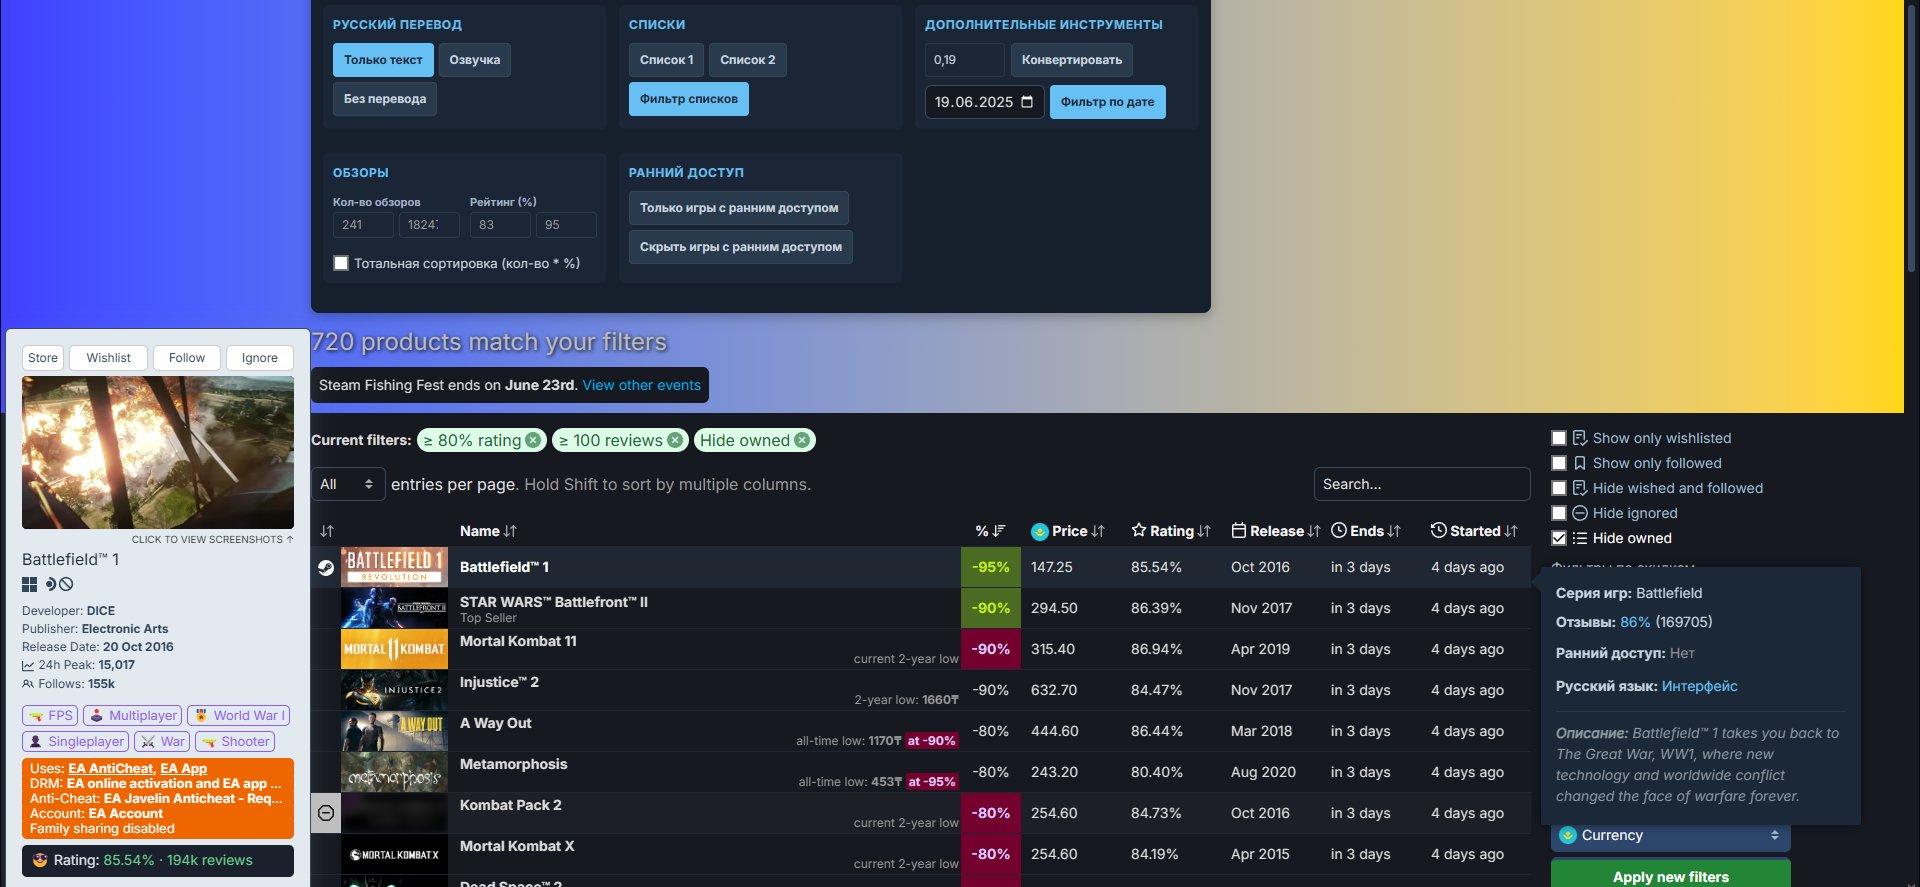Image resolution: width=1920 pixels, height=887 pixels.
Task: Click 'Фильтр по дате' button
Action: click(1107, 102)
